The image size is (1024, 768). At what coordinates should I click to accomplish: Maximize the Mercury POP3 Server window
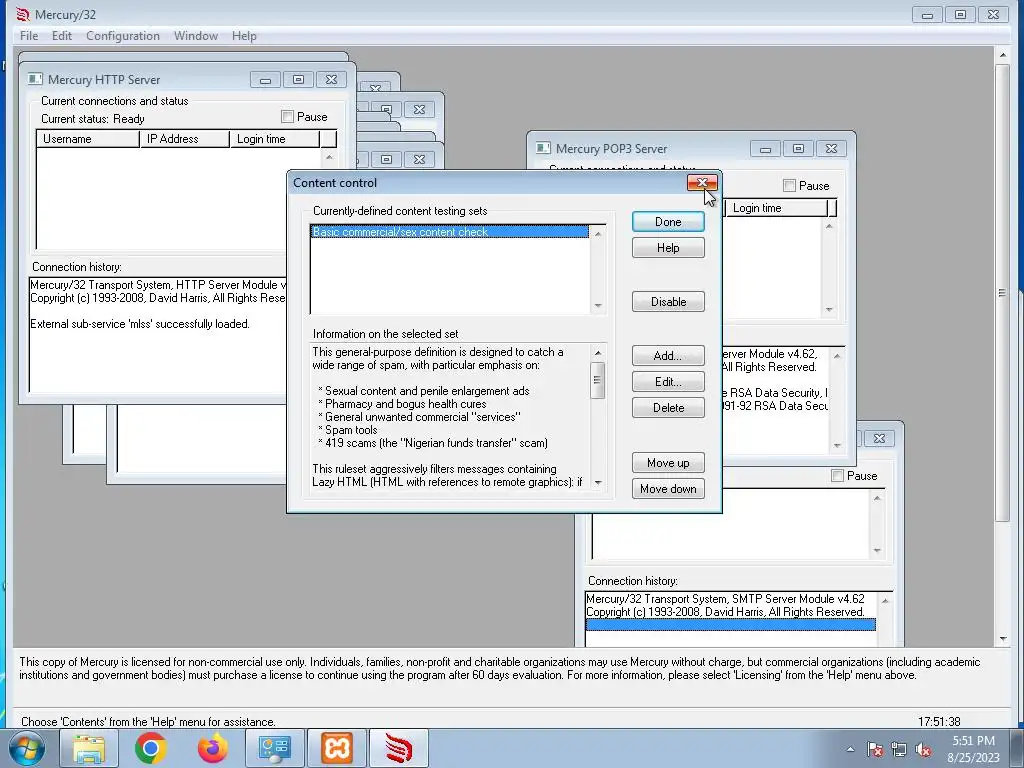pos(798,149)
